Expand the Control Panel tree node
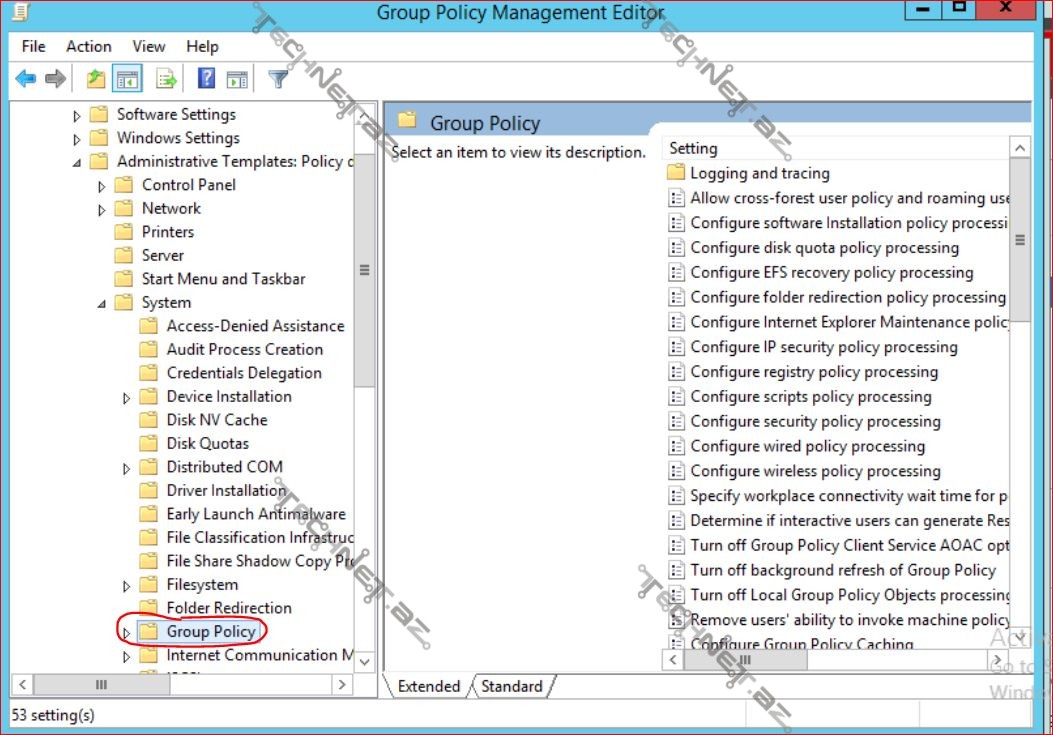Viewport: 1053px width, 735px height. 101,185
